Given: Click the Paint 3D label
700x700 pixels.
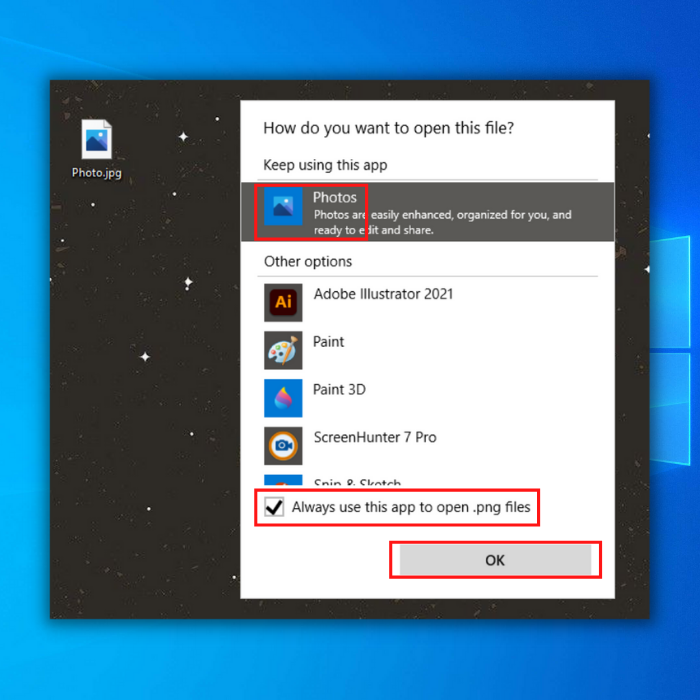Looking at the screenshot, I should point(339,390).
